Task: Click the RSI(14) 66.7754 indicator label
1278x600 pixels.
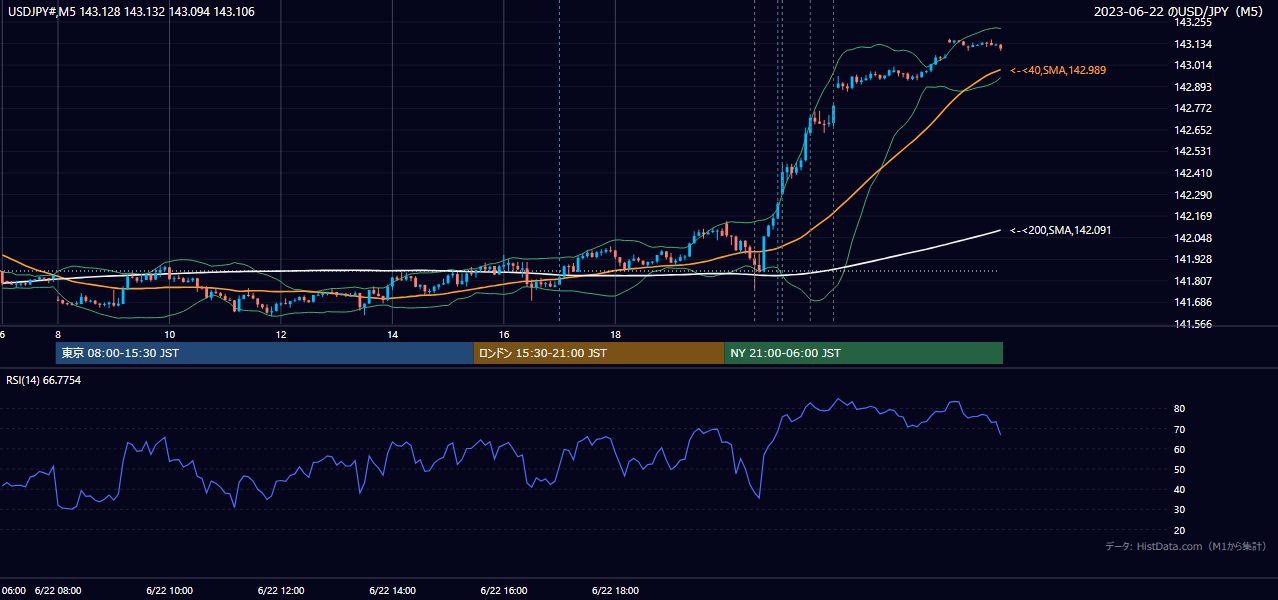Action: coord(44,380)
